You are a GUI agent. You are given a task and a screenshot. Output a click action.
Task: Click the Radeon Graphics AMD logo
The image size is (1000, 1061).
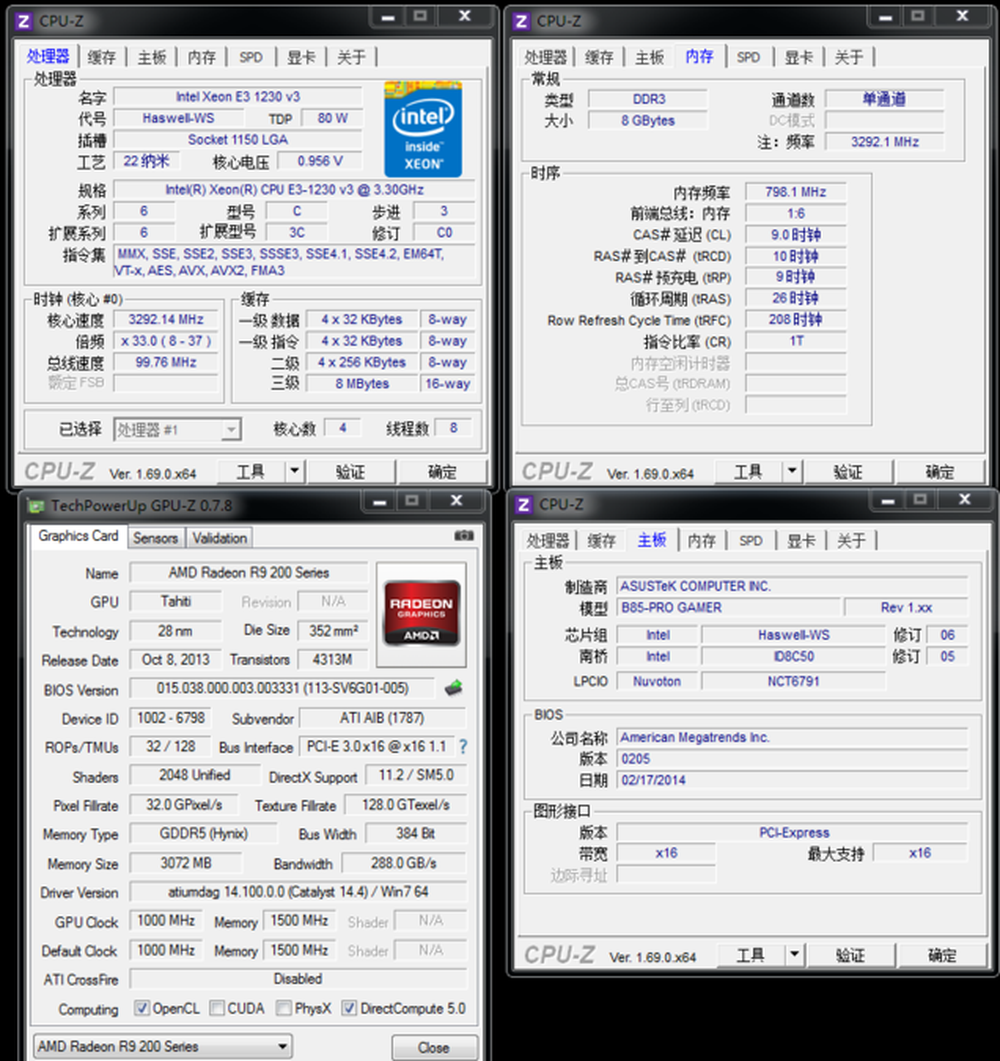click(421, 614)
